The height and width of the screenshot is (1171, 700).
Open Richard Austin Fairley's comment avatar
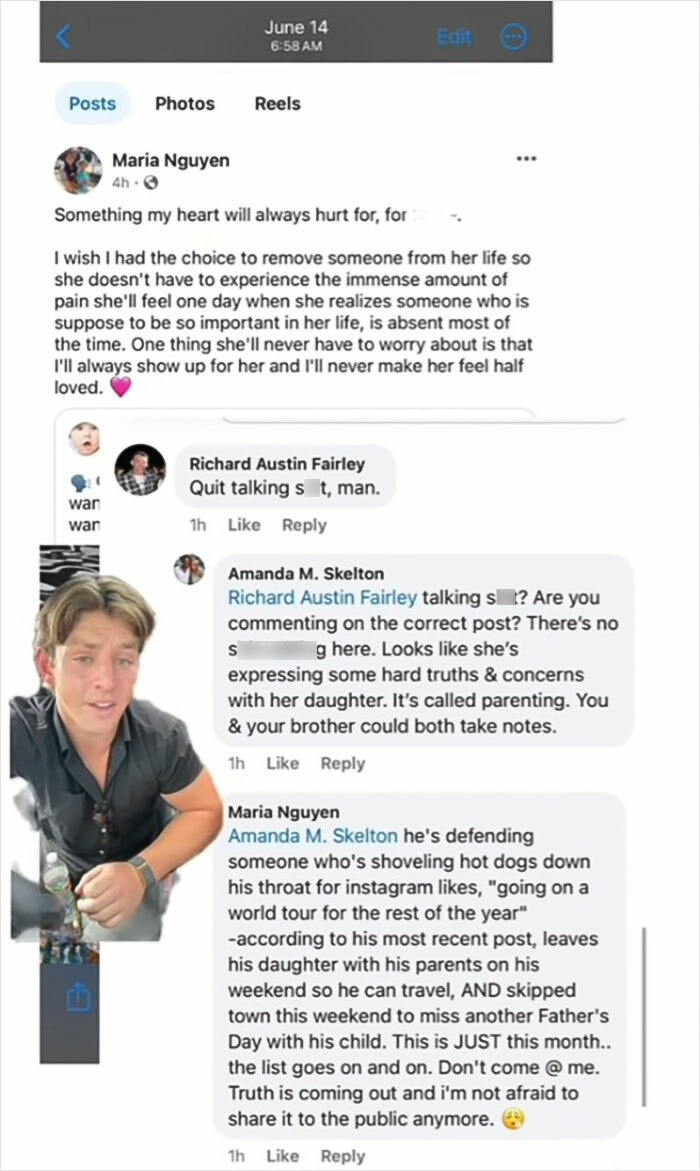(x=138, y=471)
